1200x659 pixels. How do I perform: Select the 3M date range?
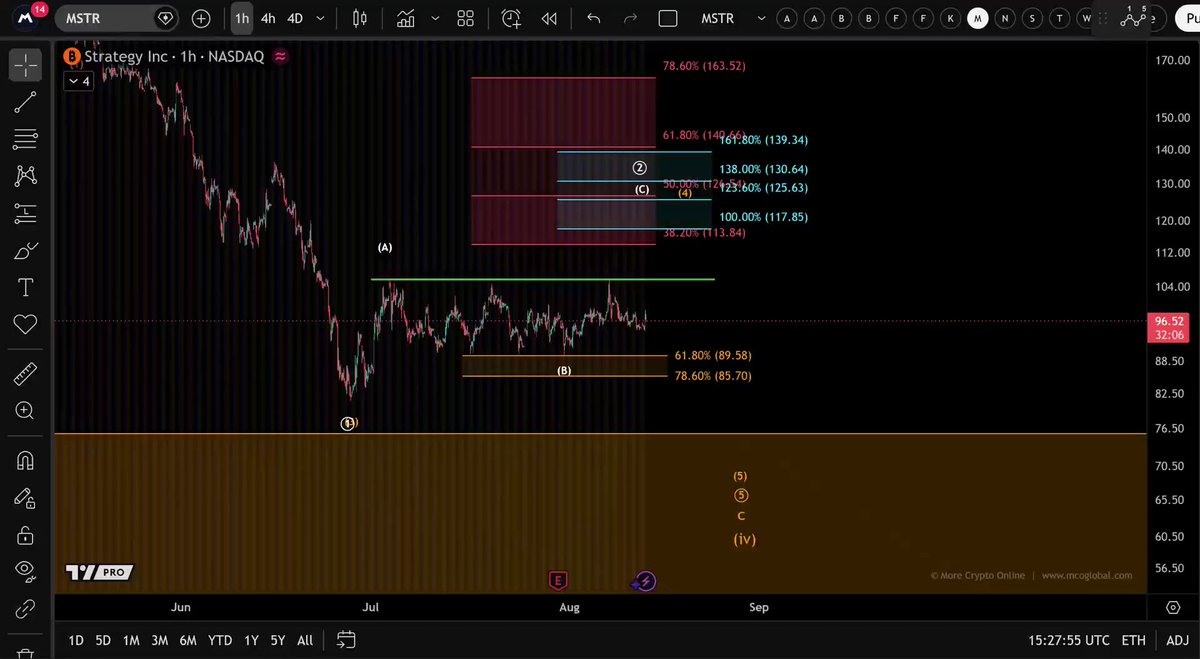pos(159,640)
